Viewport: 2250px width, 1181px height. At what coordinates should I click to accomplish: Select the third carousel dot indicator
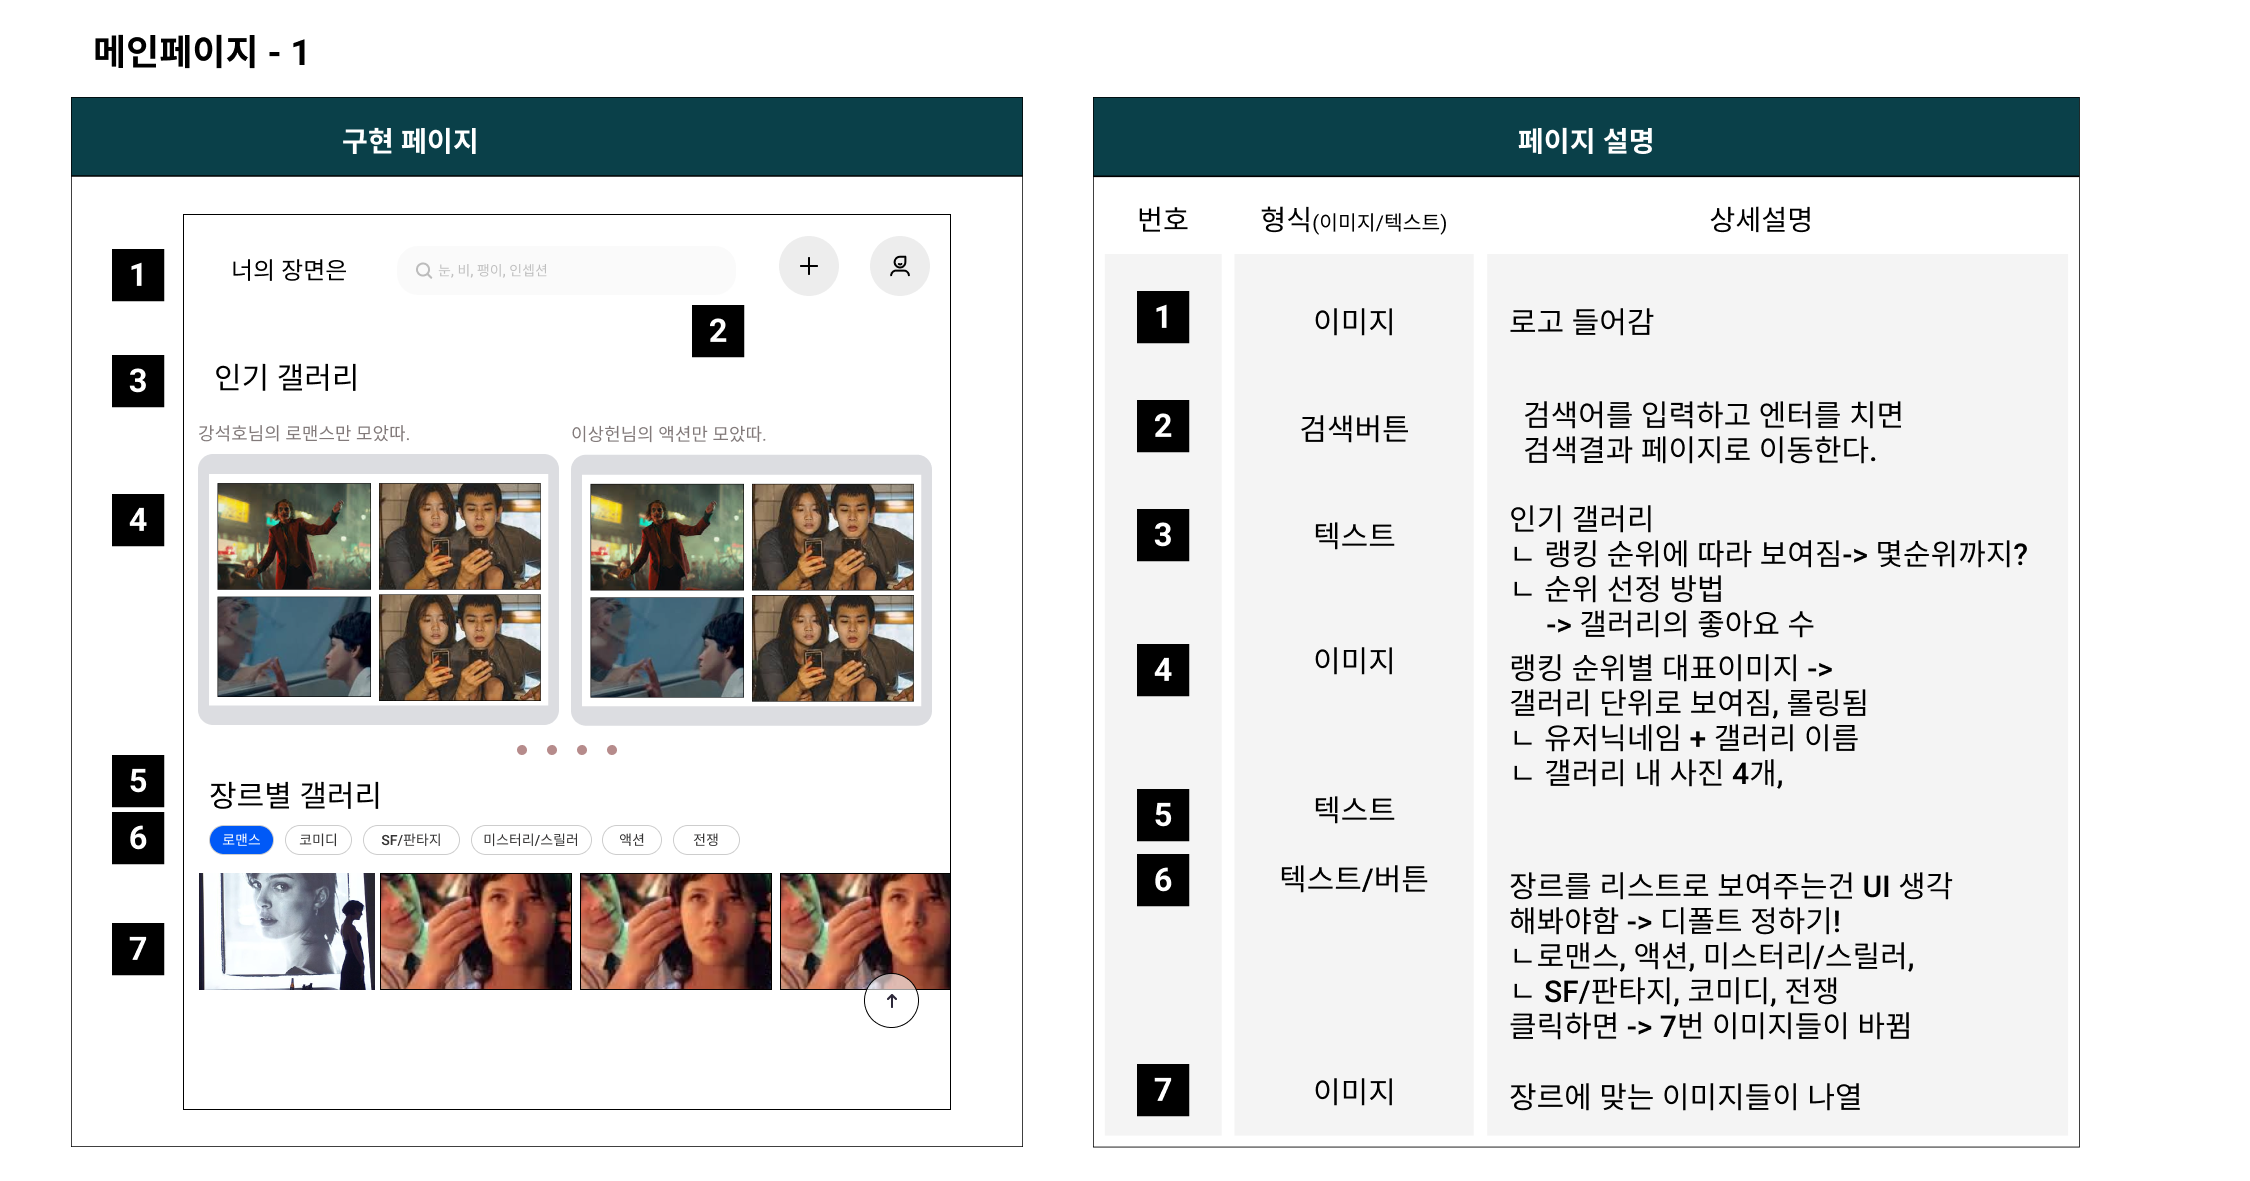pos(581,749)
